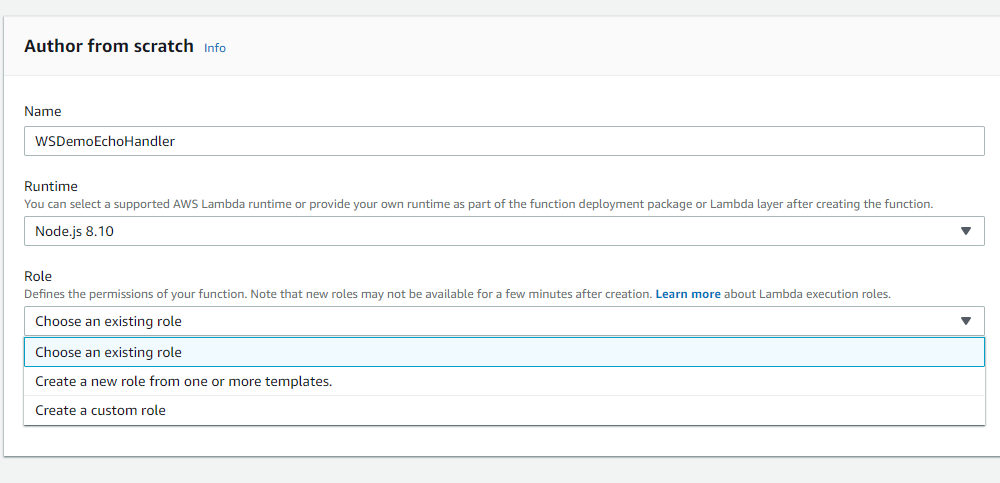Viewport: 1000px width, 483px height.
Task: Collapse the Role combo box showing selected value
Action: coord(503,321)
